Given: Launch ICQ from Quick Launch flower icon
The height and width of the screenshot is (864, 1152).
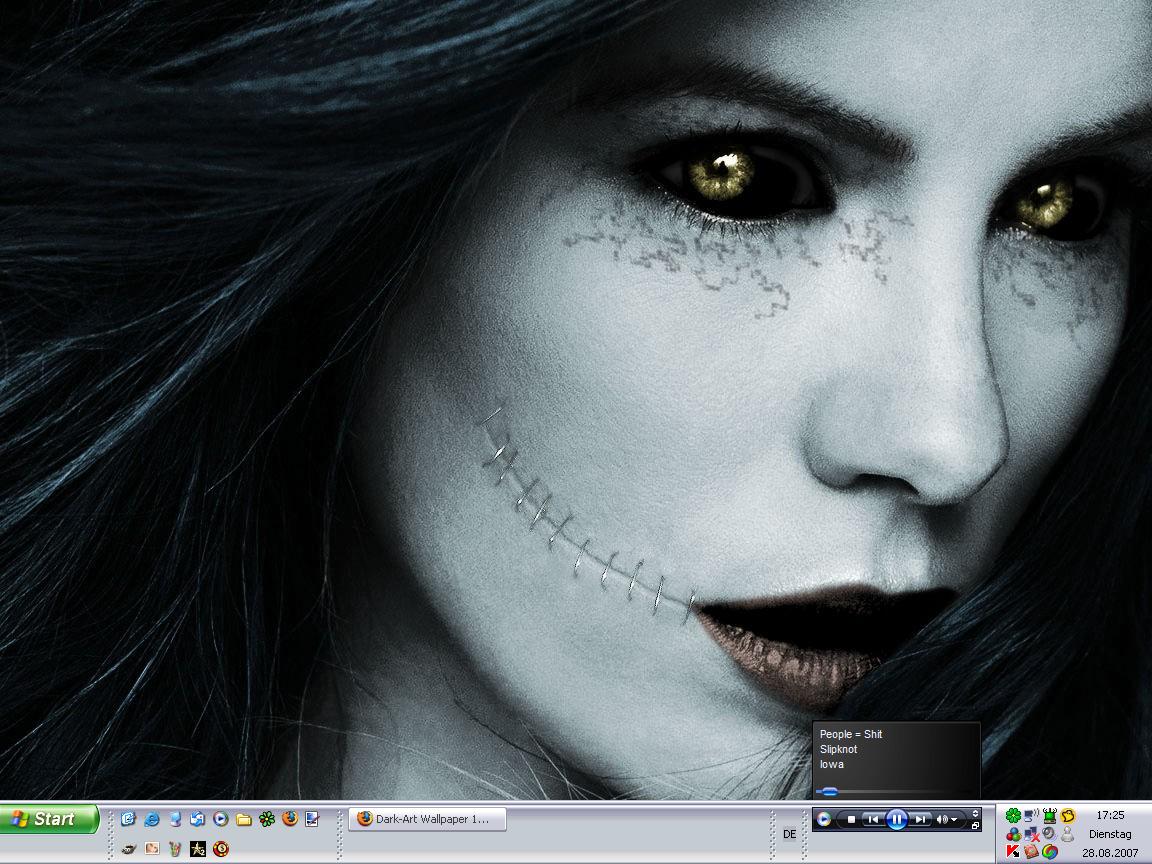Looking at the screenshot, I should [266, 819].
